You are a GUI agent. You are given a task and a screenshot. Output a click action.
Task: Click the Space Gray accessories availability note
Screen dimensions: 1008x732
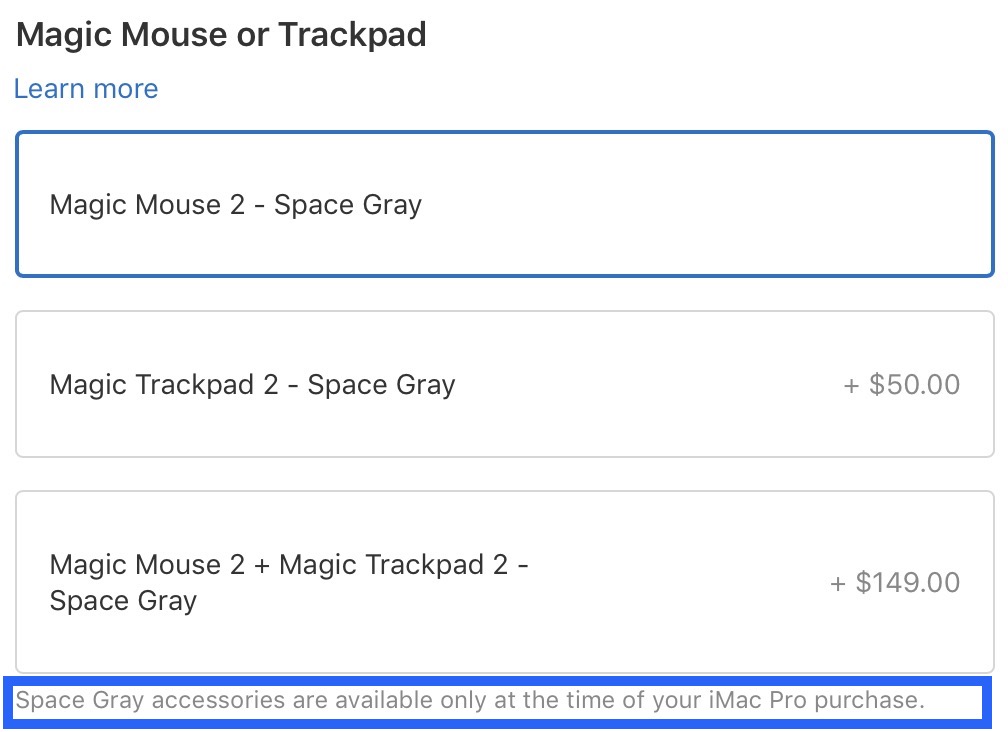point(470,700)
